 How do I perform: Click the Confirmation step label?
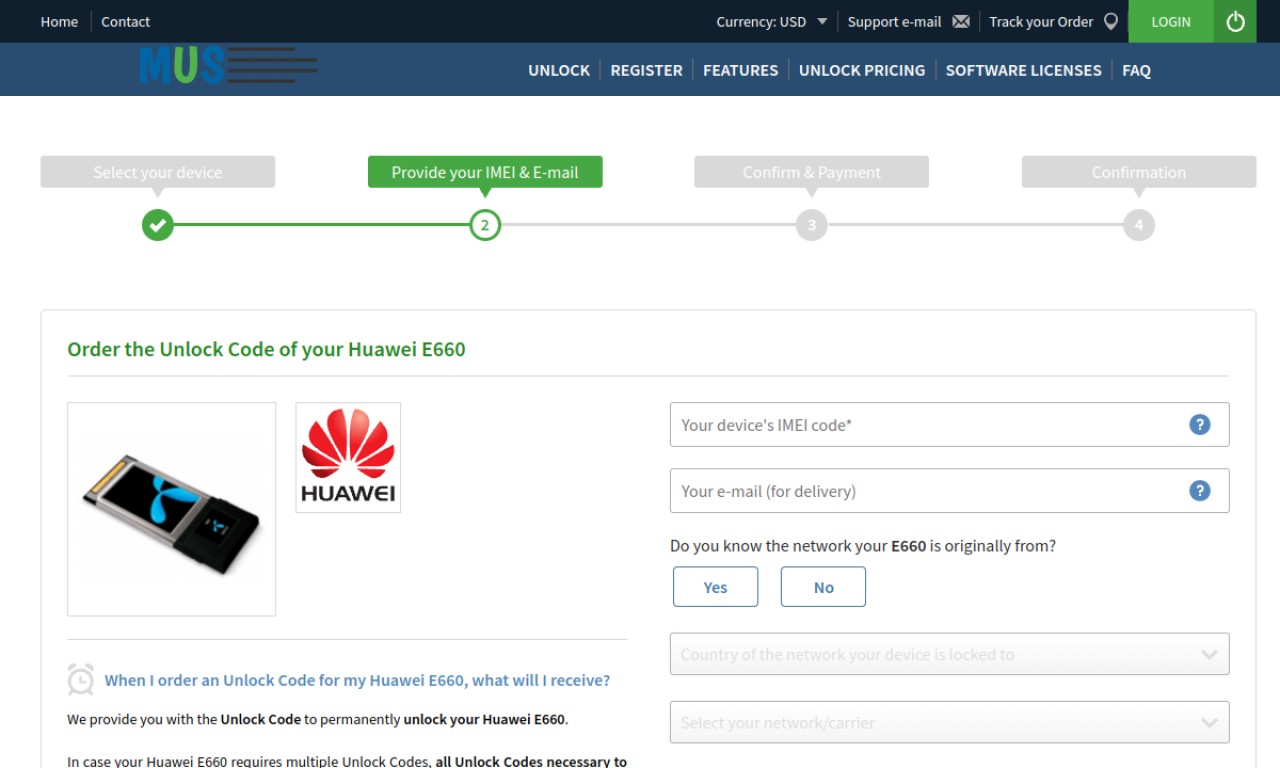coord(1138,172)
